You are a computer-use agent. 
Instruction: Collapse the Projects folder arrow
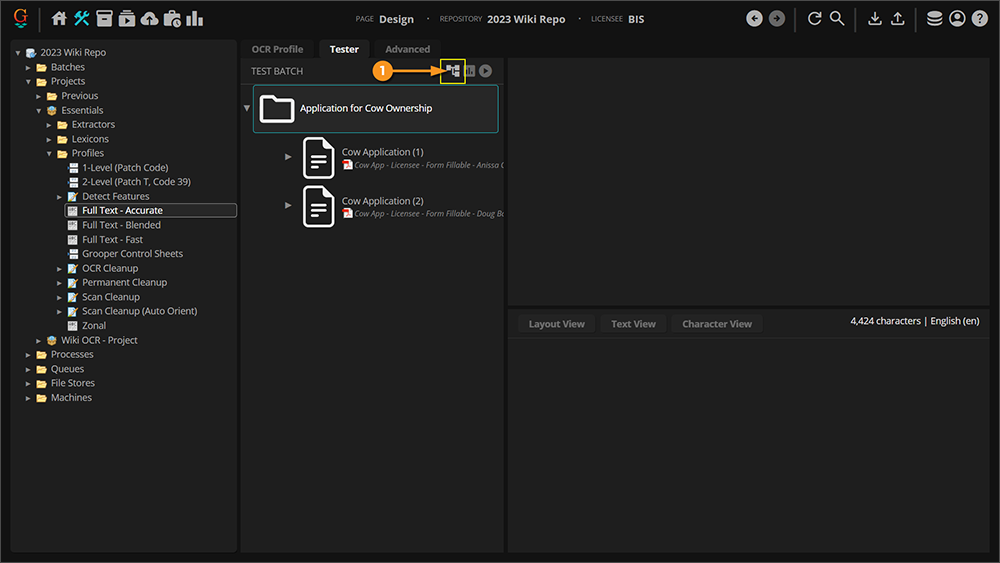pyautogui.click(x=28, y=82)
